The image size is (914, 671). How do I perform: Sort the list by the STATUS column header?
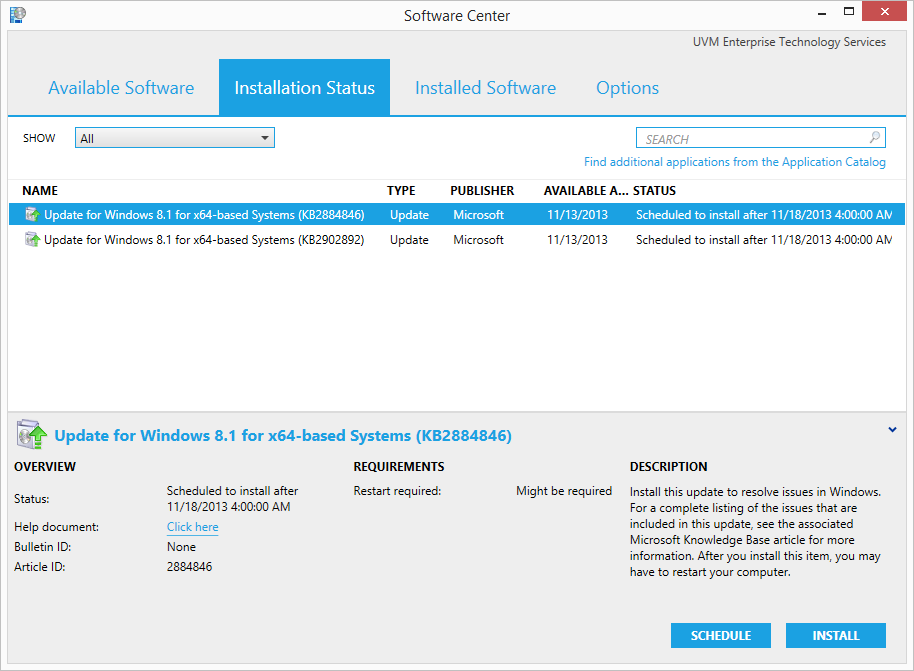tap(654, 191)
